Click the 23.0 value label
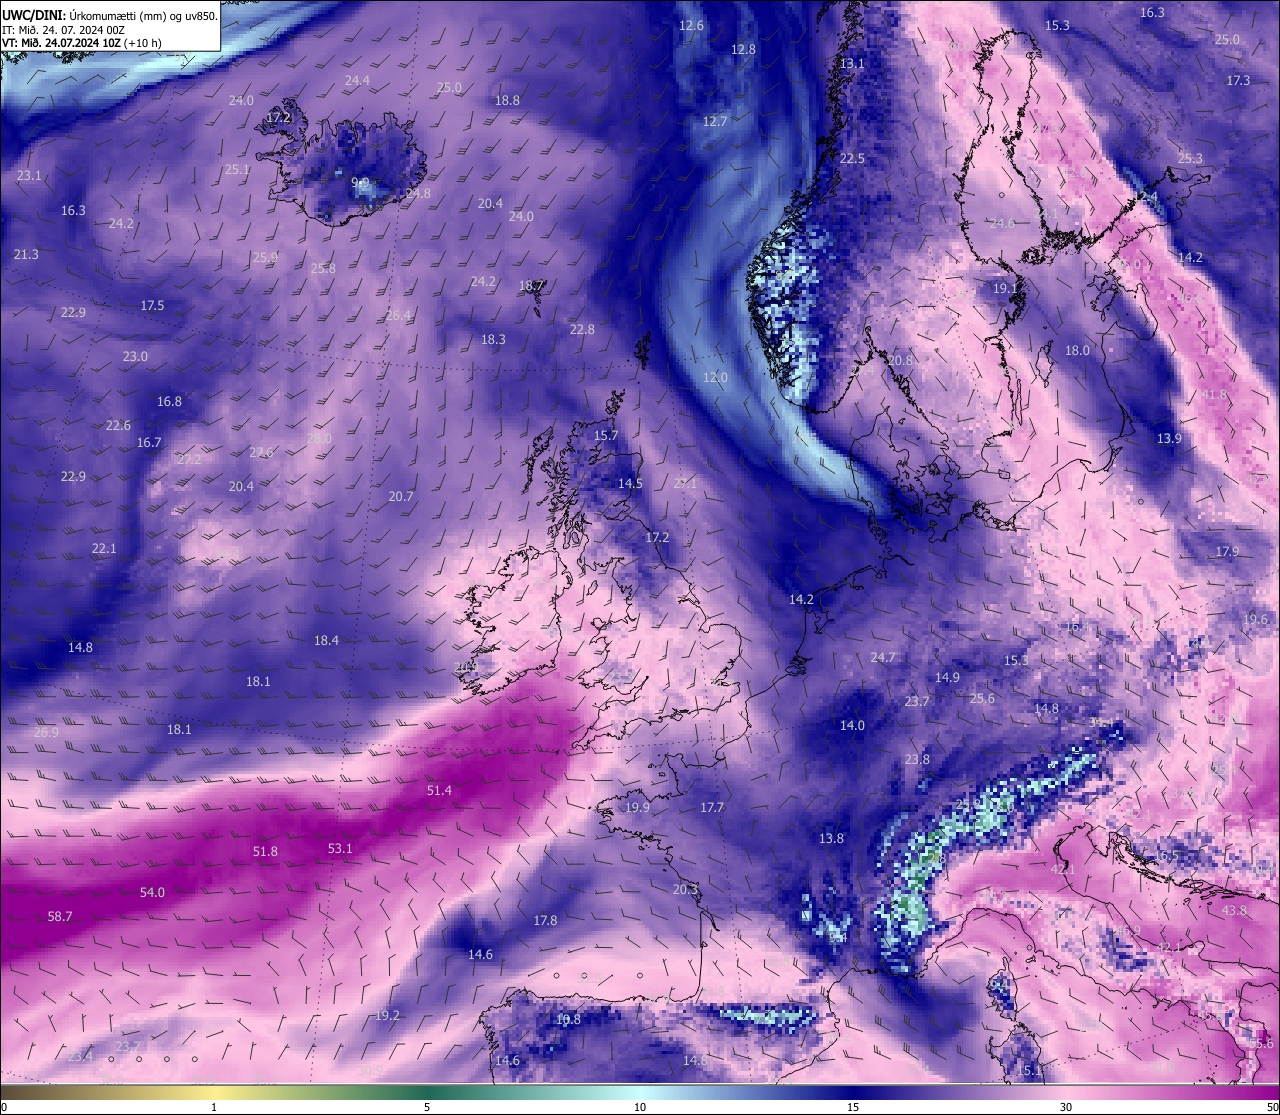The width and height of the screenshot is (1280, 1115). (135, 356)
